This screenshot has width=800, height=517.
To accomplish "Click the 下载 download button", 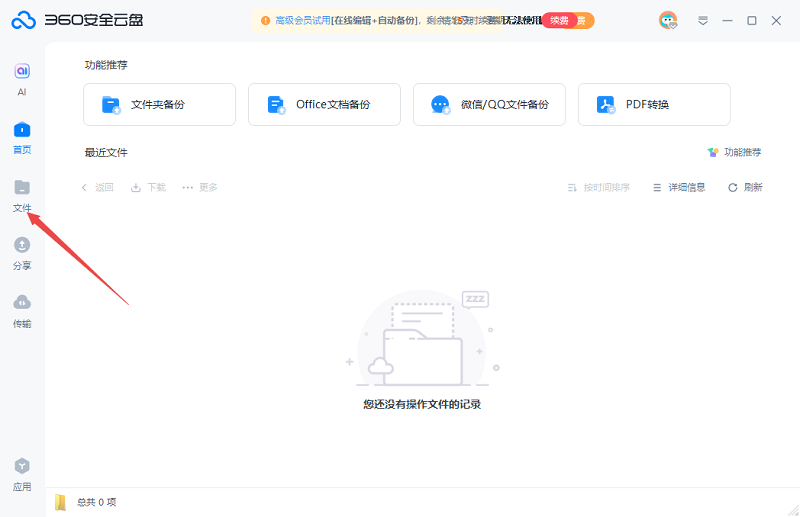I will click(148, 187).
